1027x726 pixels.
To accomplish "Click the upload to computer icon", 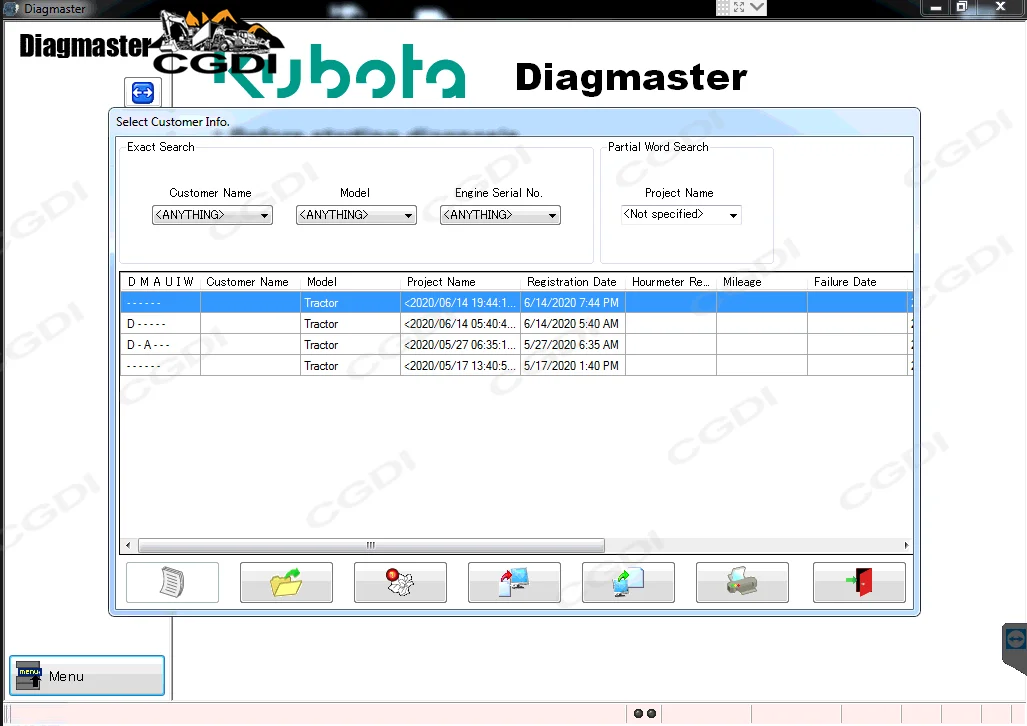I will (514, 582).
